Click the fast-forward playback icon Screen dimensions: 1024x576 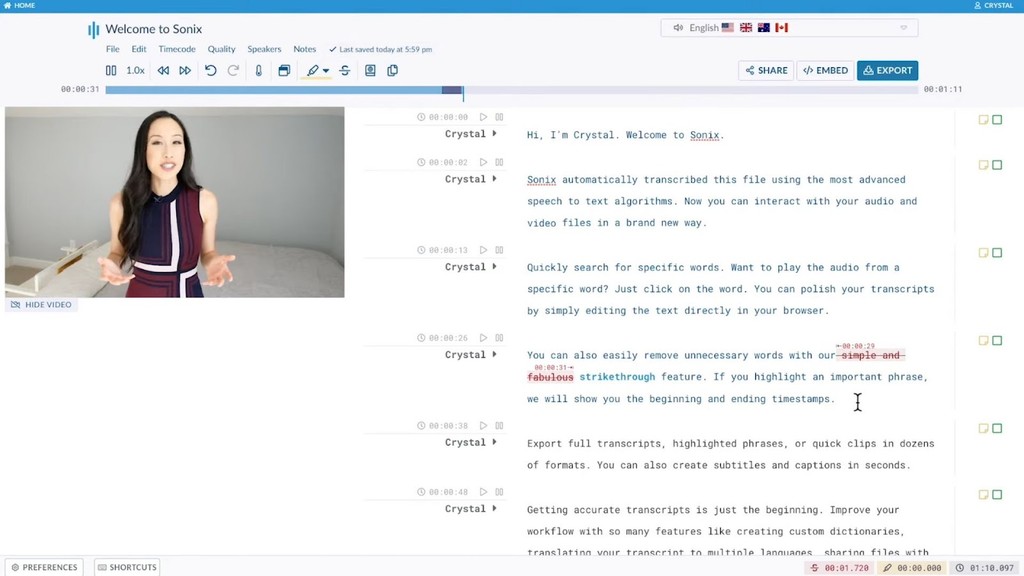tap(185, 70)
